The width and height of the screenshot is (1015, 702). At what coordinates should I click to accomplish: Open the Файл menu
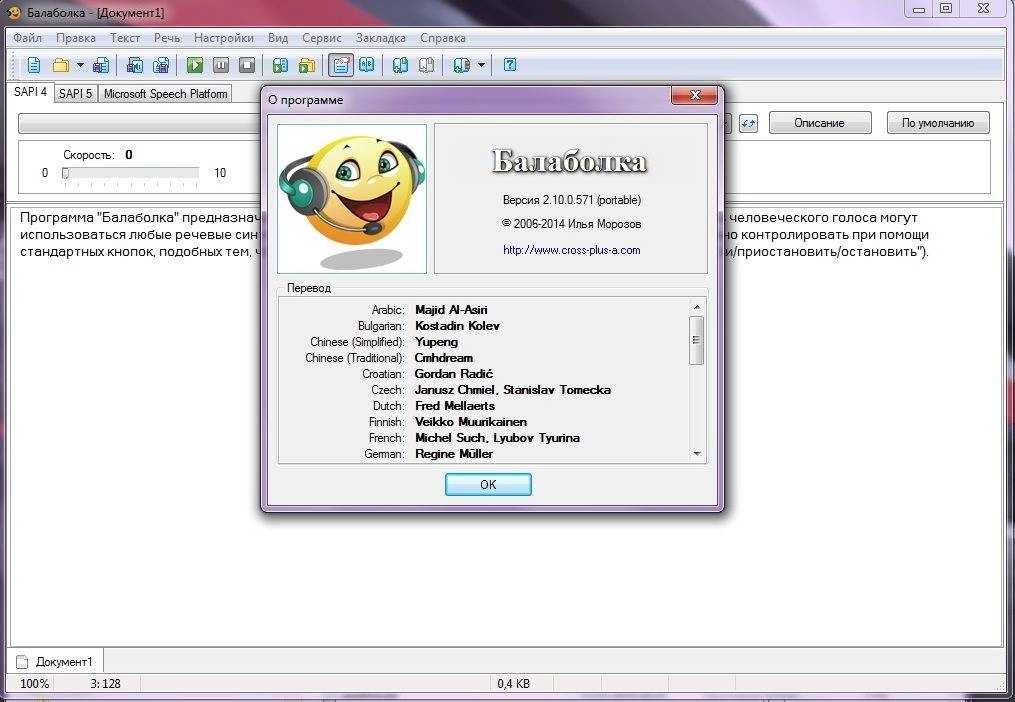pyautogui.click(x=27, y=38)
